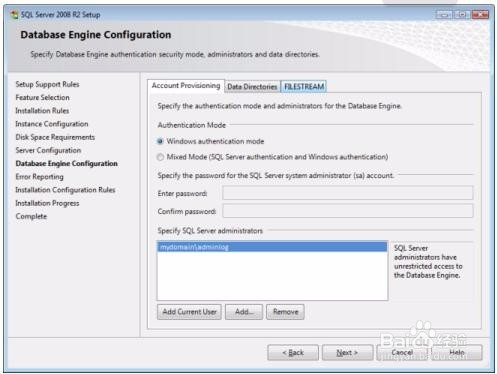The image size is (497, 374).
Task: Minimize the setup window
Action: point(444,14)
